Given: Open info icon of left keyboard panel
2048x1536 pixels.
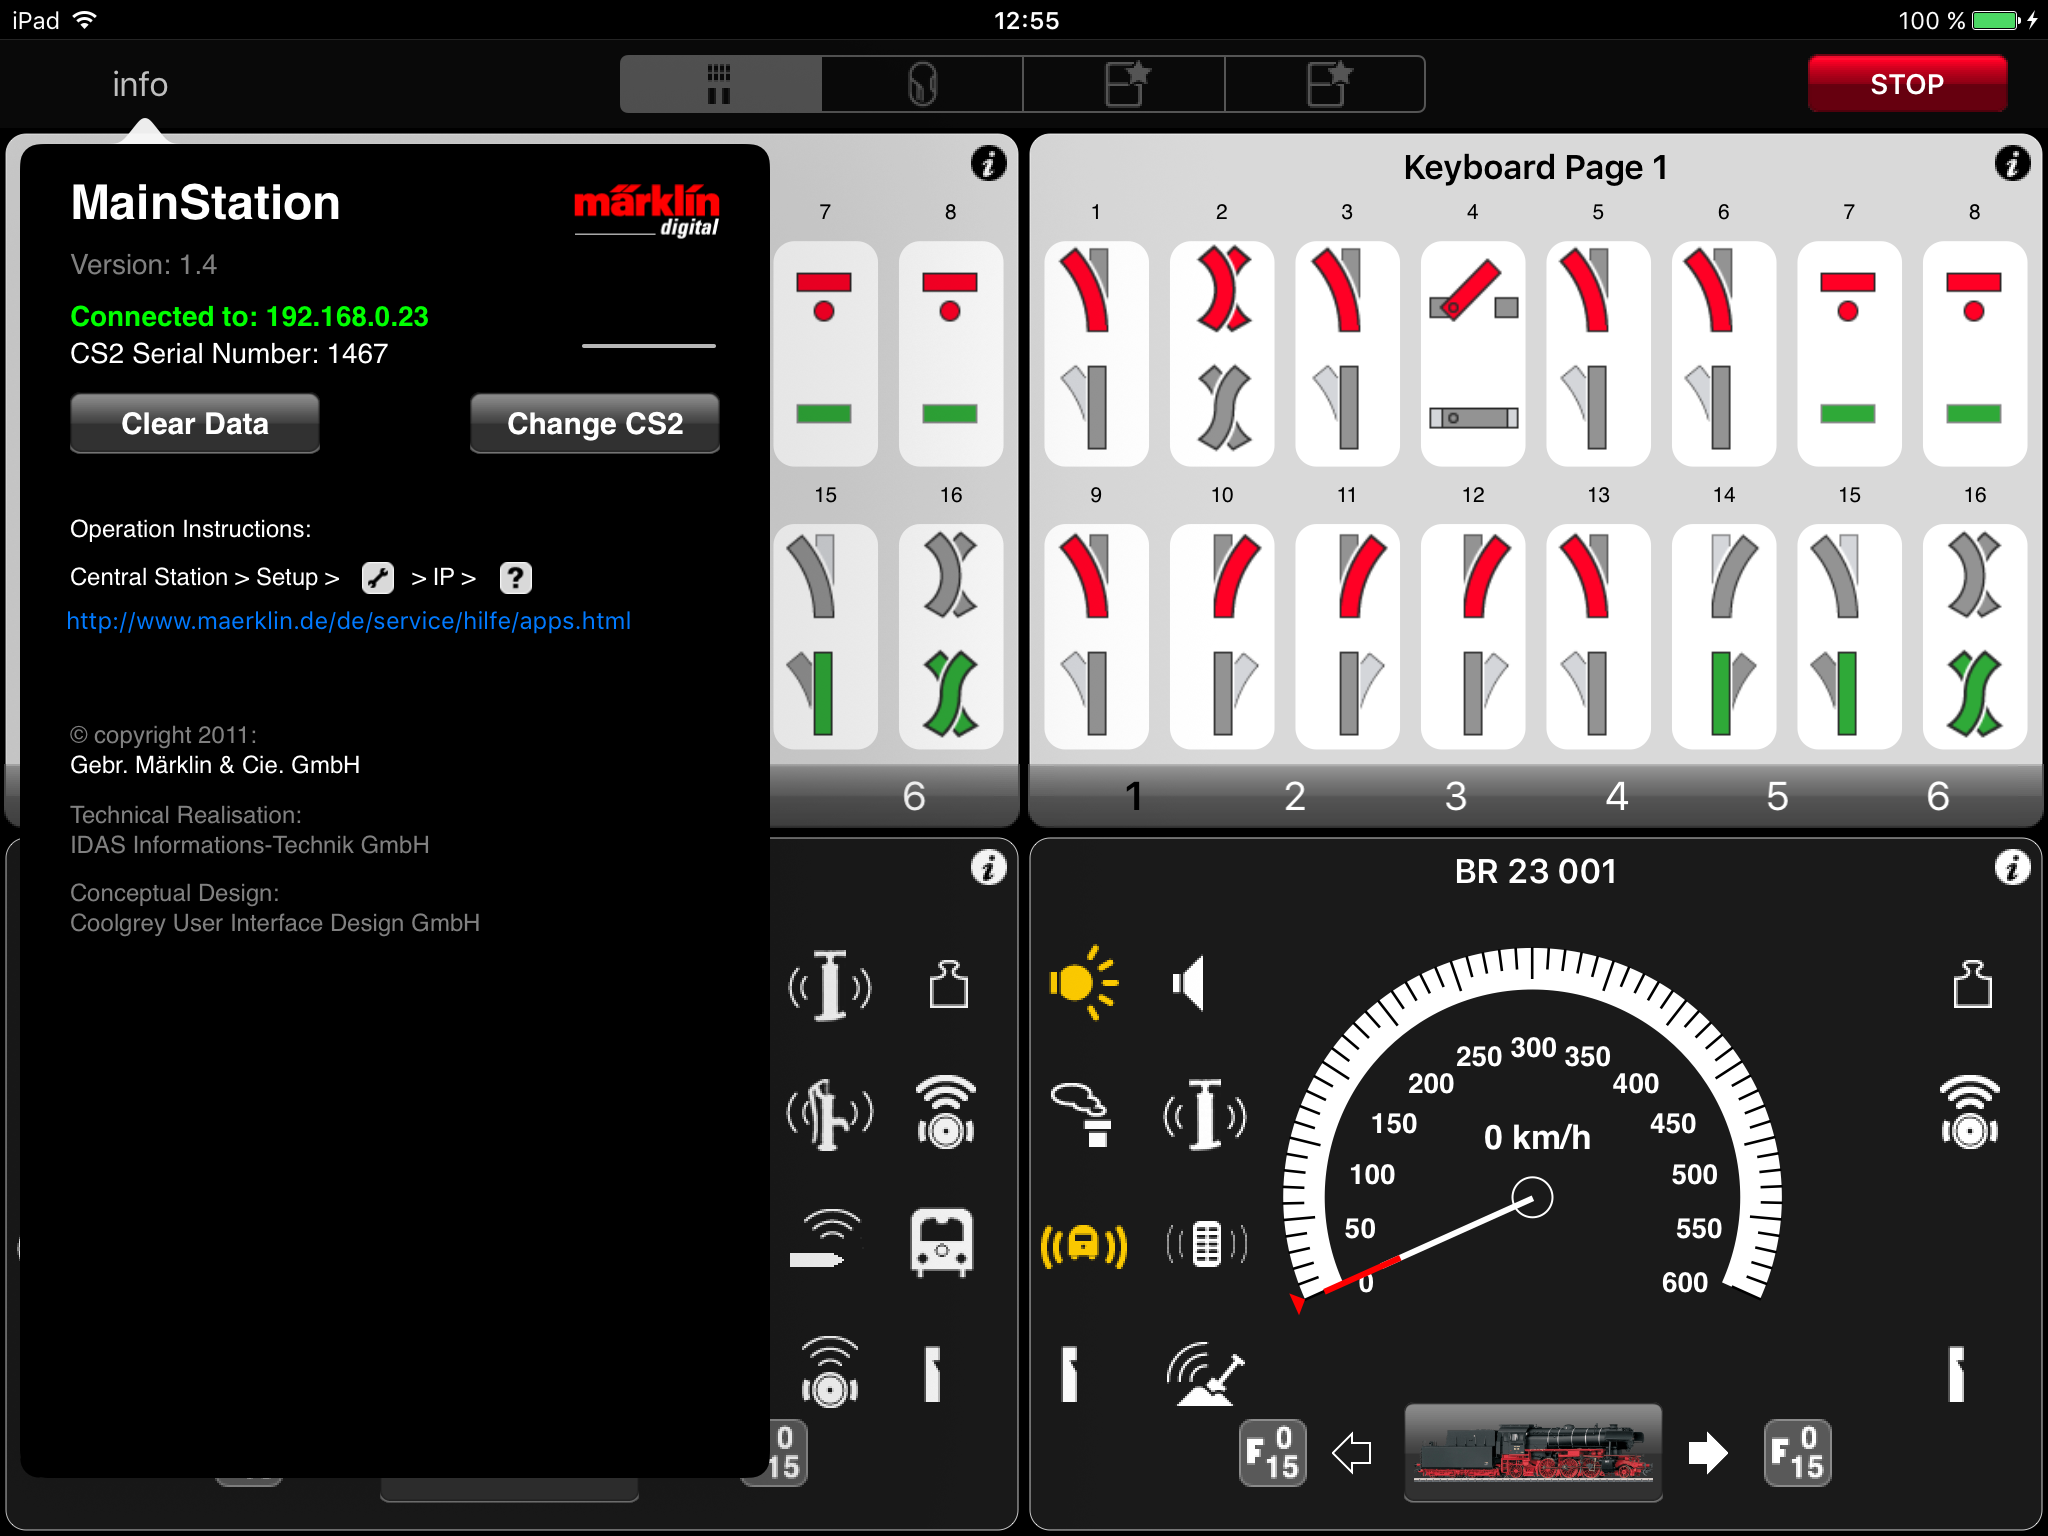Looking at the screenshot, I should pyautogui.click(x=988, y=163).
